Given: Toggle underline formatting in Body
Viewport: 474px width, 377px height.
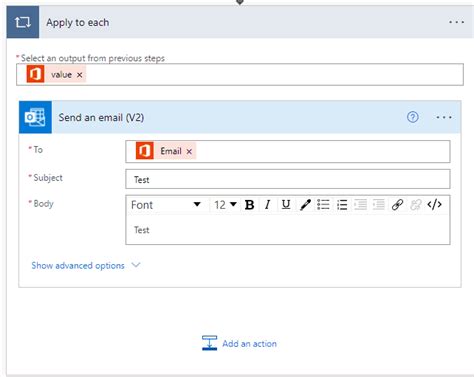Looking at the screenshot, I should coord(286,205).
